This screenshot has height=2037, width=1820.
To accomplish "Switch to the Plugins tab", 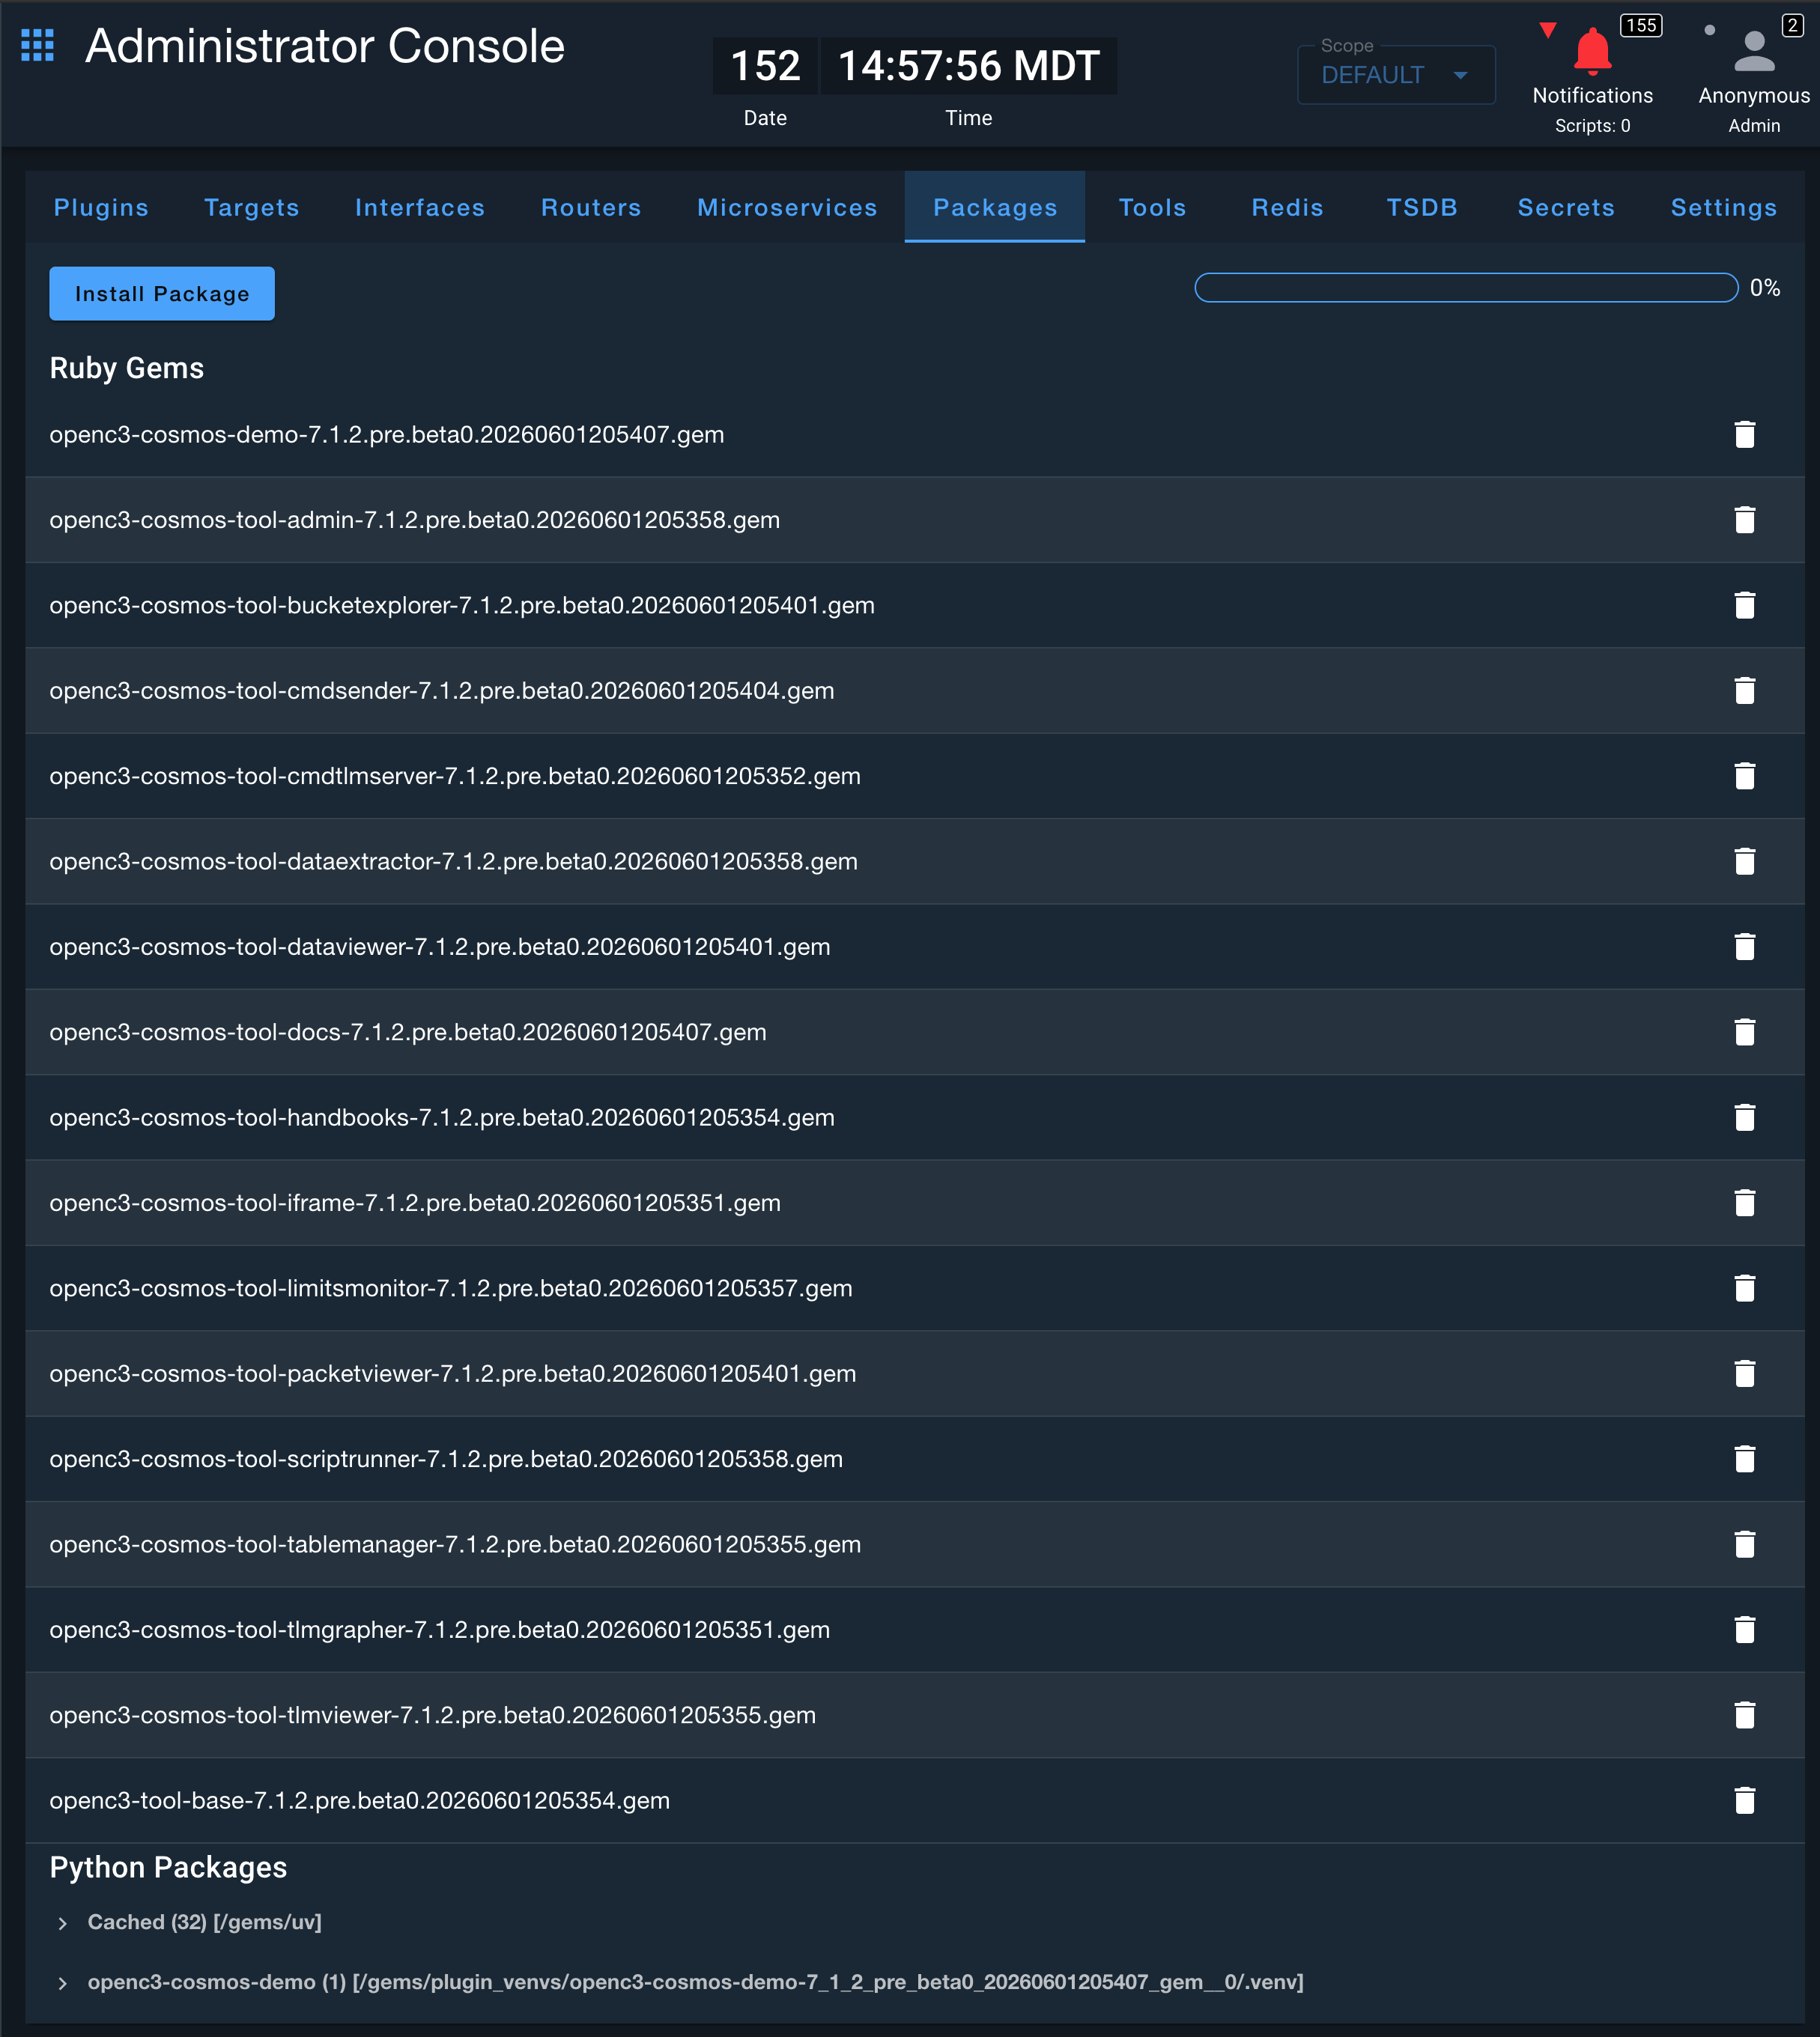I will coord(101,207).
